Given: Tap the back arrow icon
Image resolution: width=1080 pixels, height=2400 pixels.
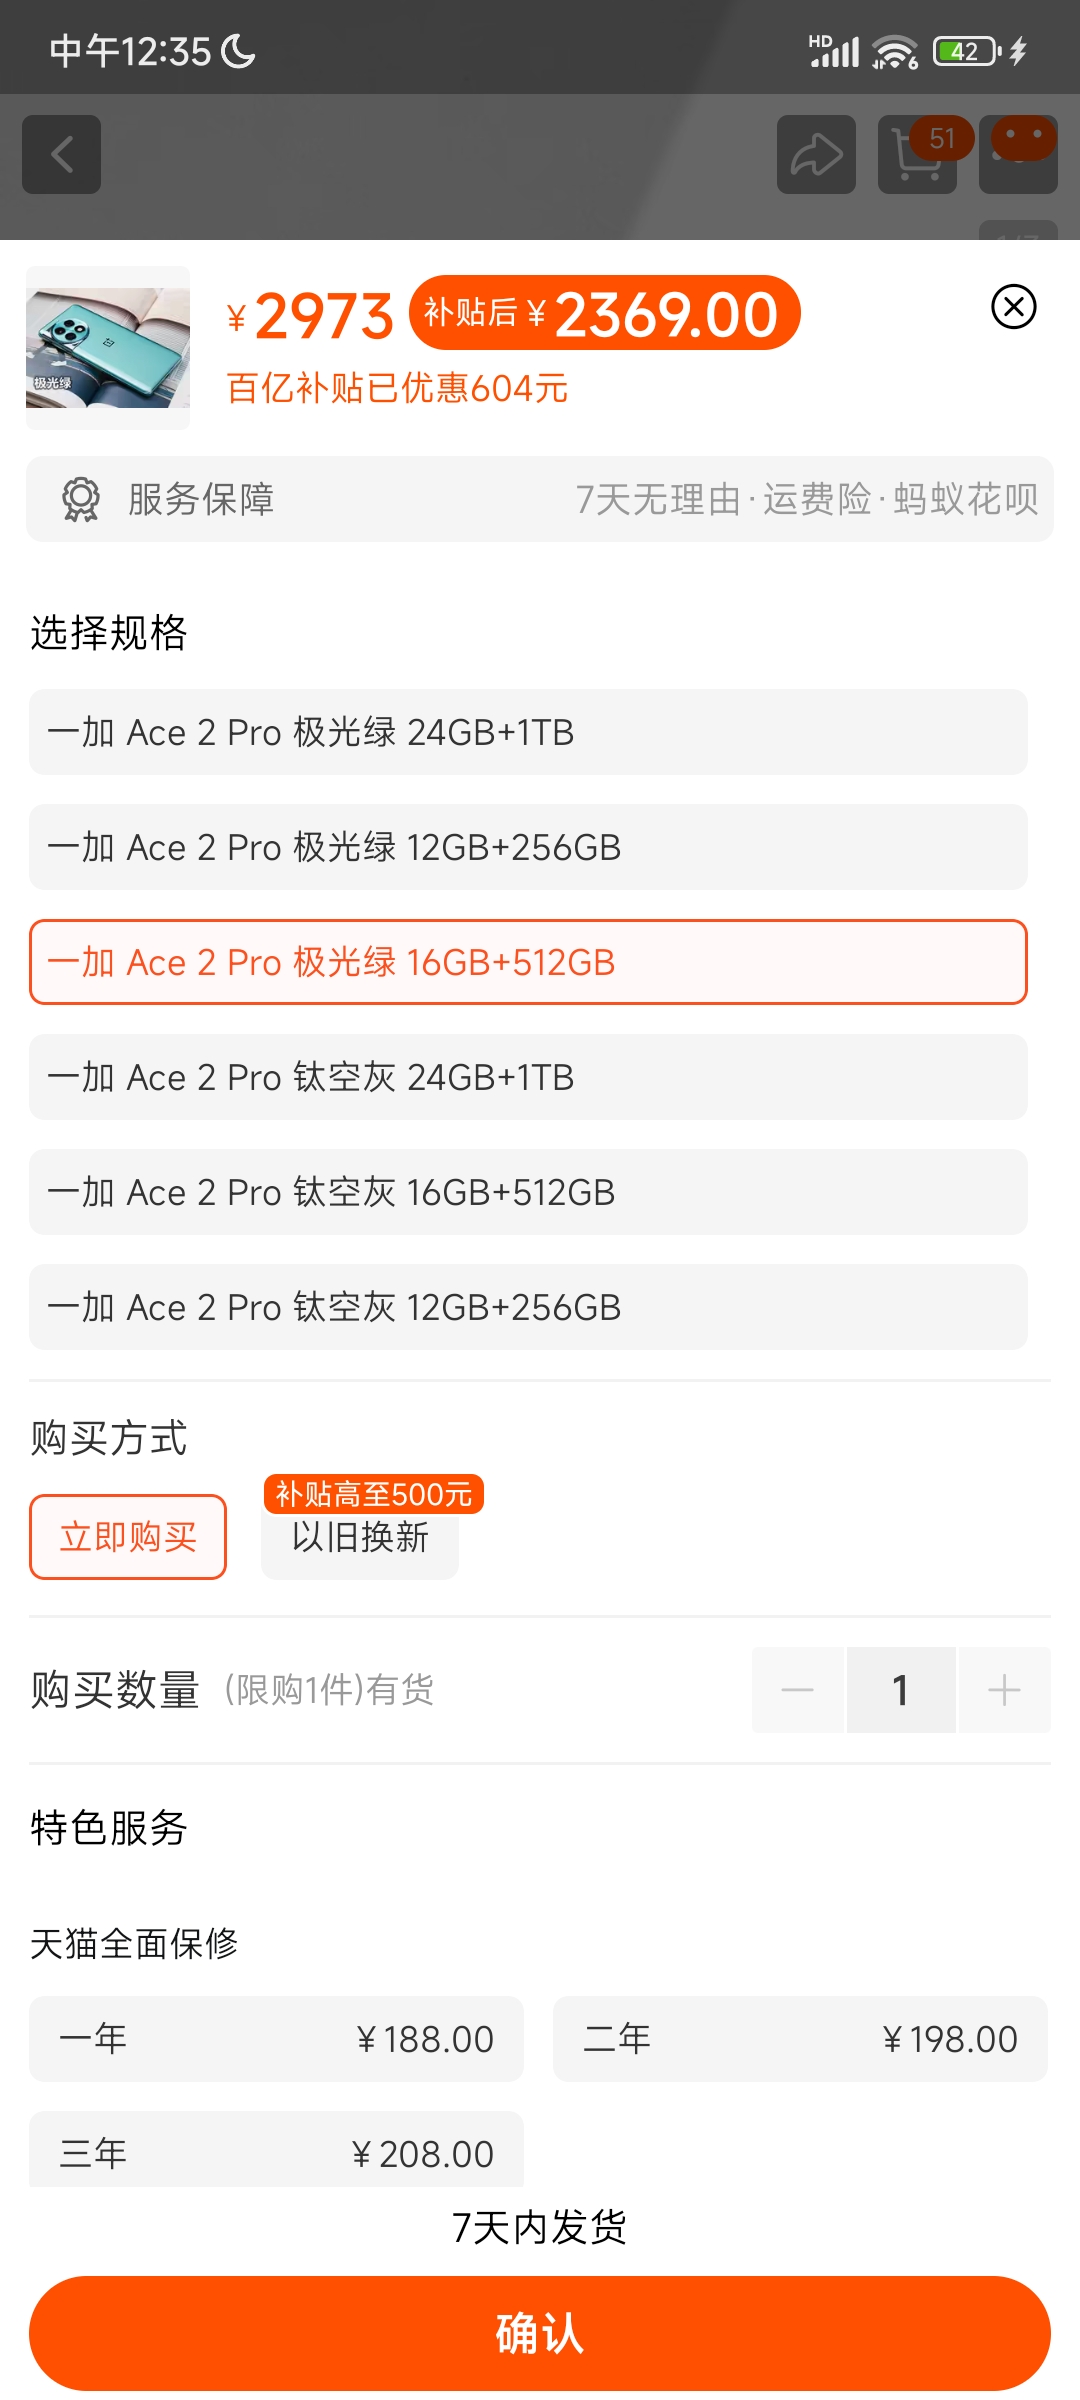Looking at the screenshot, I should [61, 155].
